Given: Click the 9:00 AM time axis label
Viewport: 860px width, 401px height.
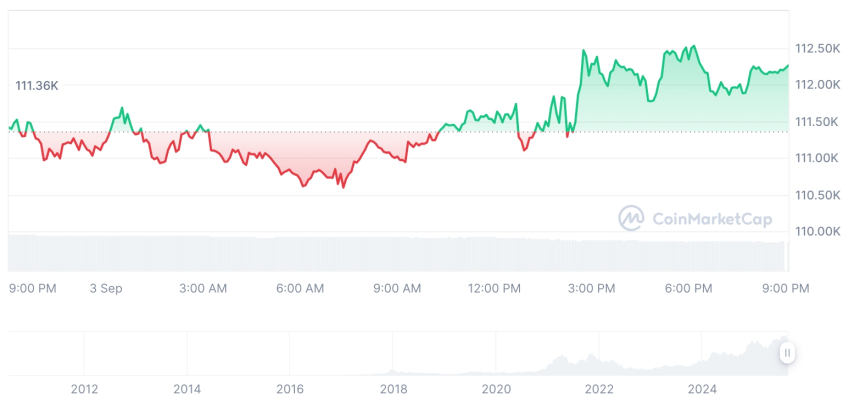Looking at the screenshot, I should pos(397,288).
